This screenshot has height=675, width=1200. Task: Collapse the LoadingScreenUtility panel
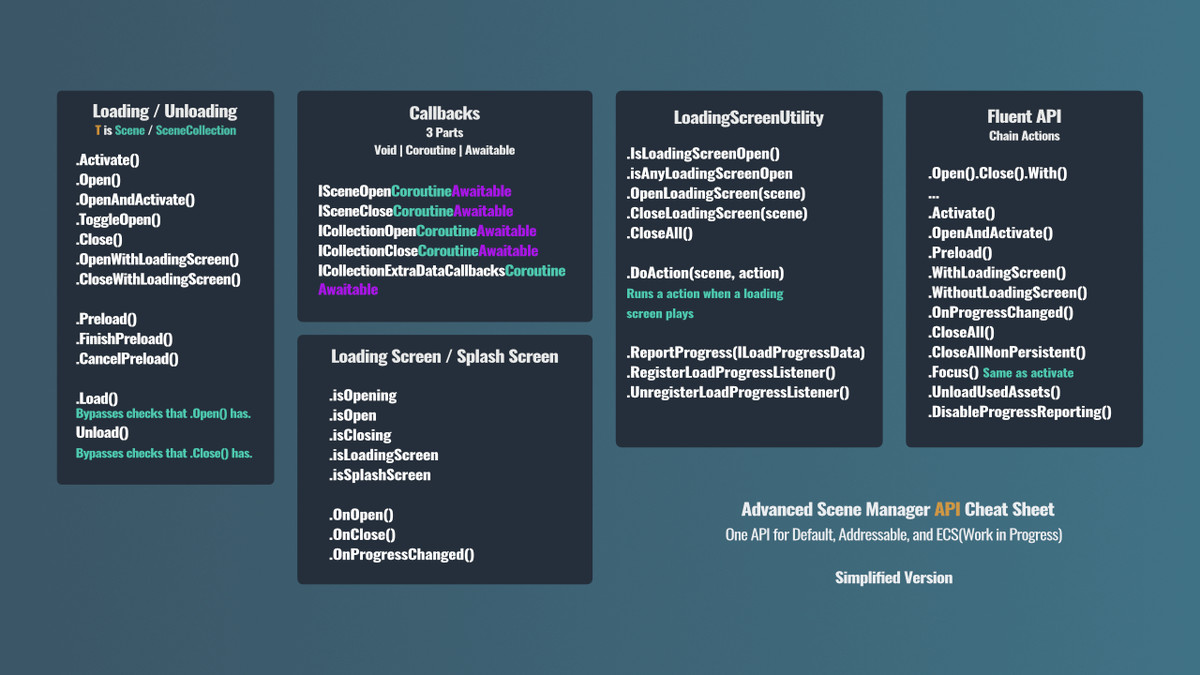[747, 117]
